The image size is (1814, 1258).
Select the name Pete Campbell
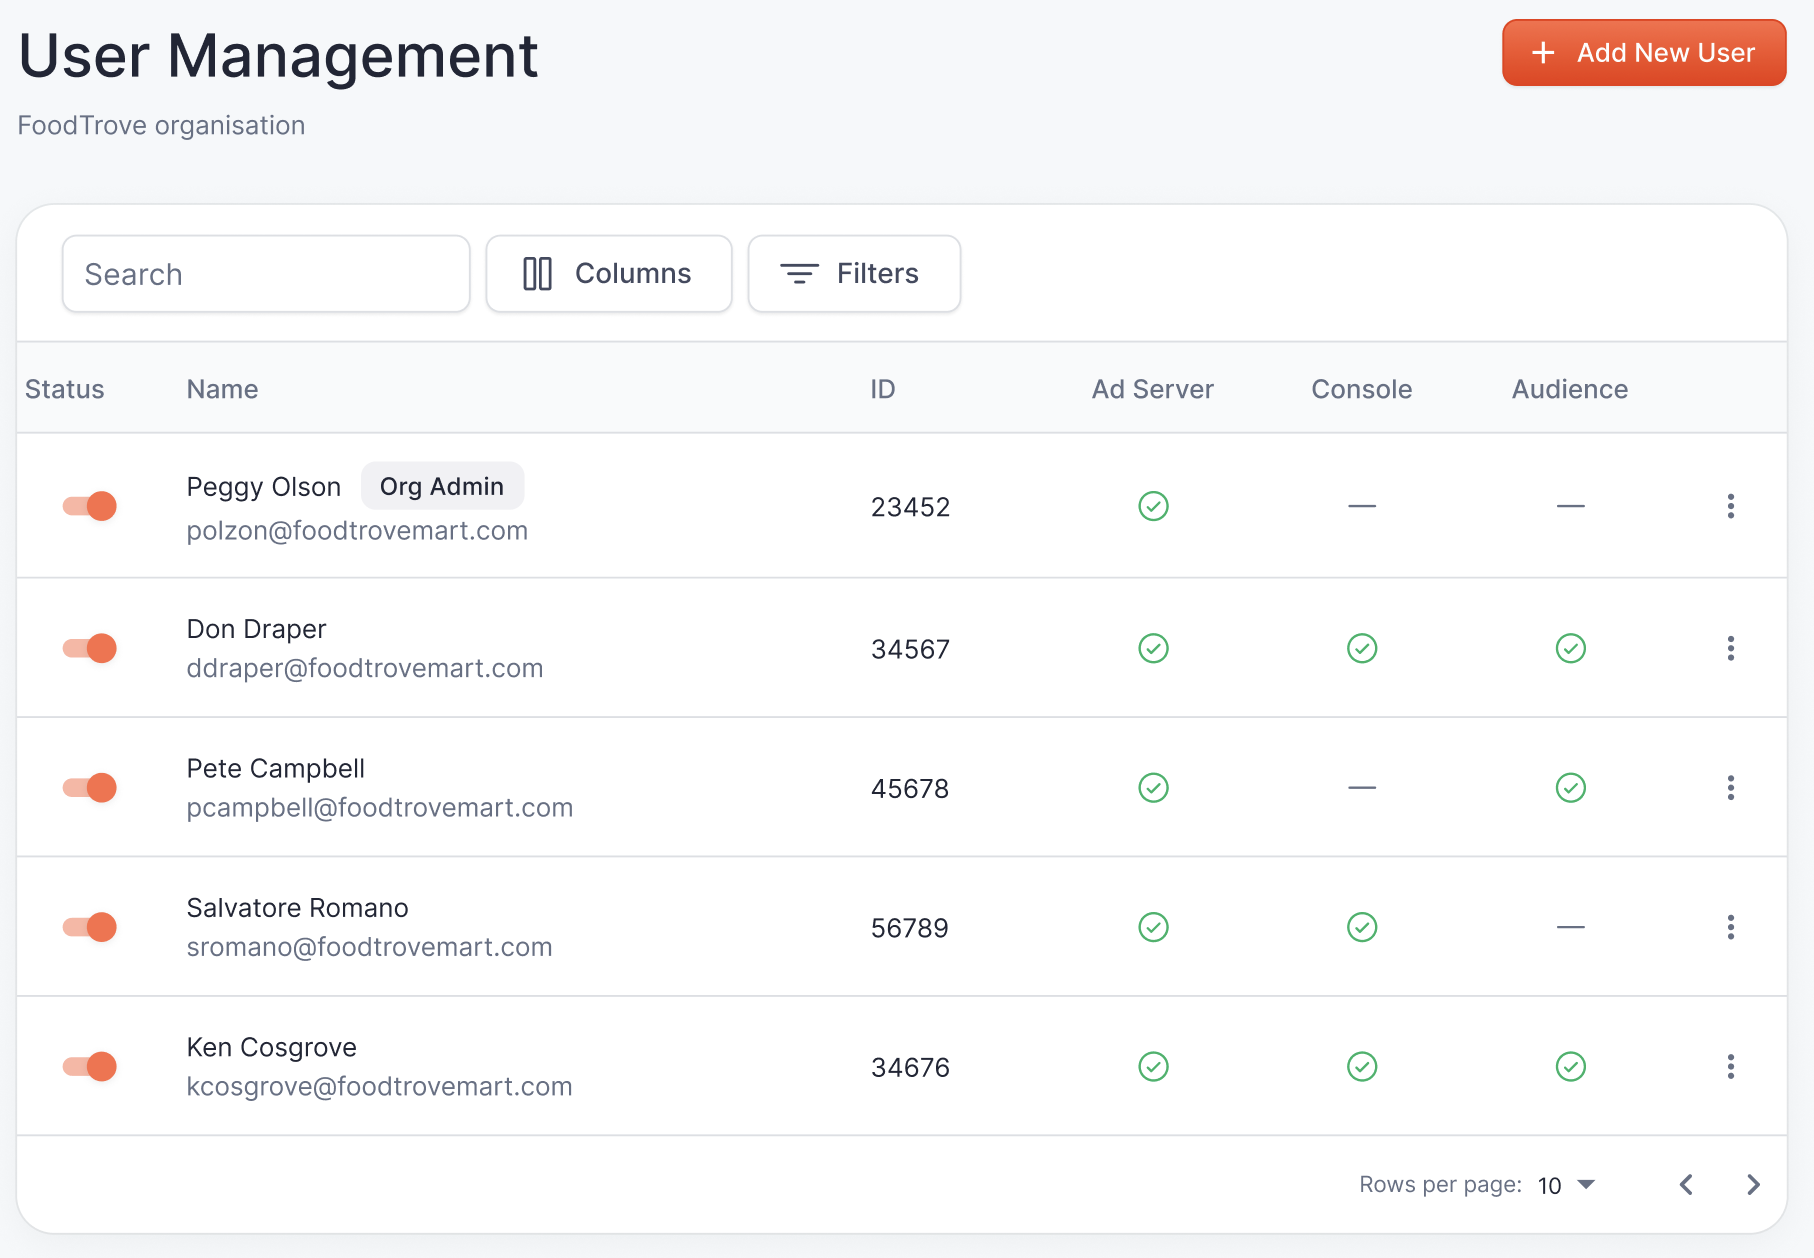pos(276,768)
